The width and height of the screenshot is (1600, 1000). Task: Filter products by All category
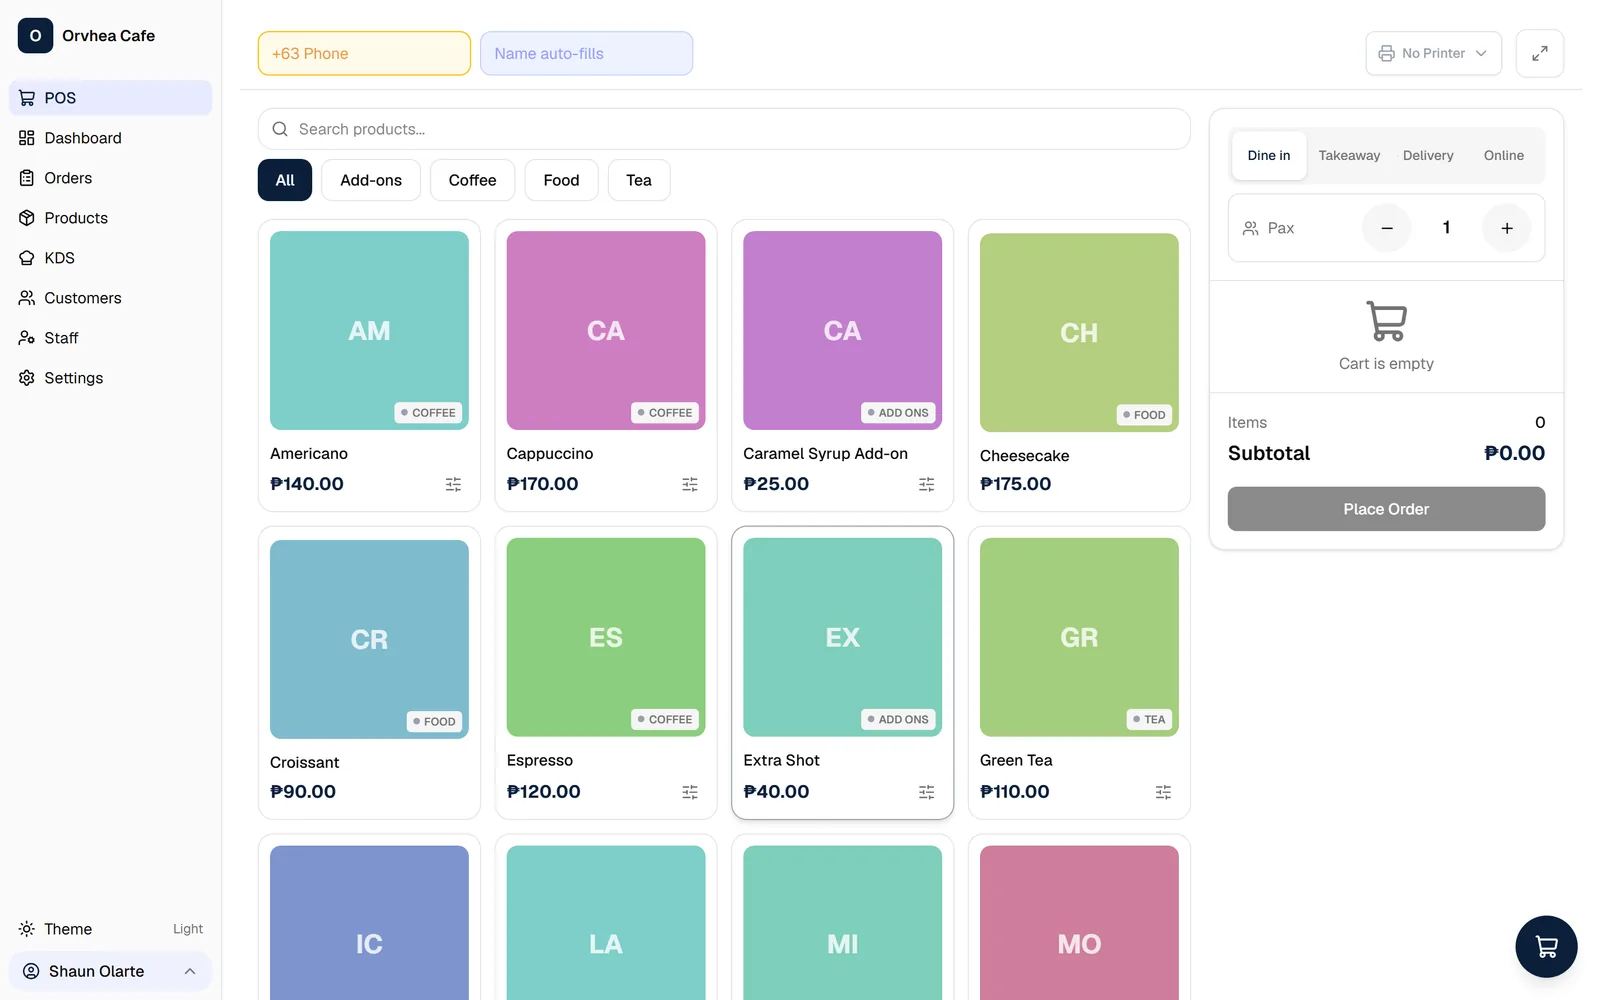tap(285, 180)
